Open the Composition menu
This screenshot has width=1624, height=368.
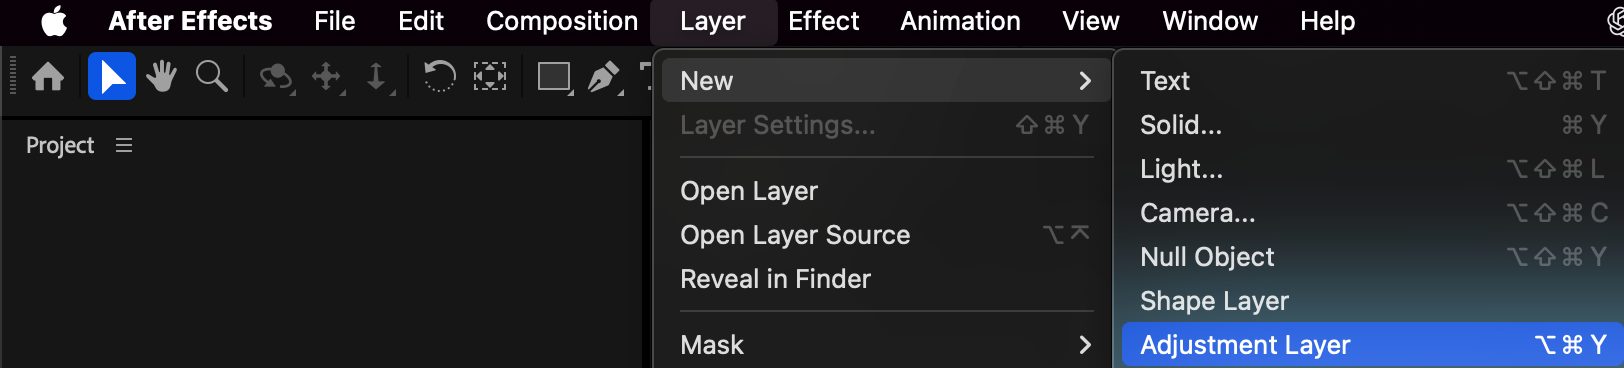click(x=562, y=21)
